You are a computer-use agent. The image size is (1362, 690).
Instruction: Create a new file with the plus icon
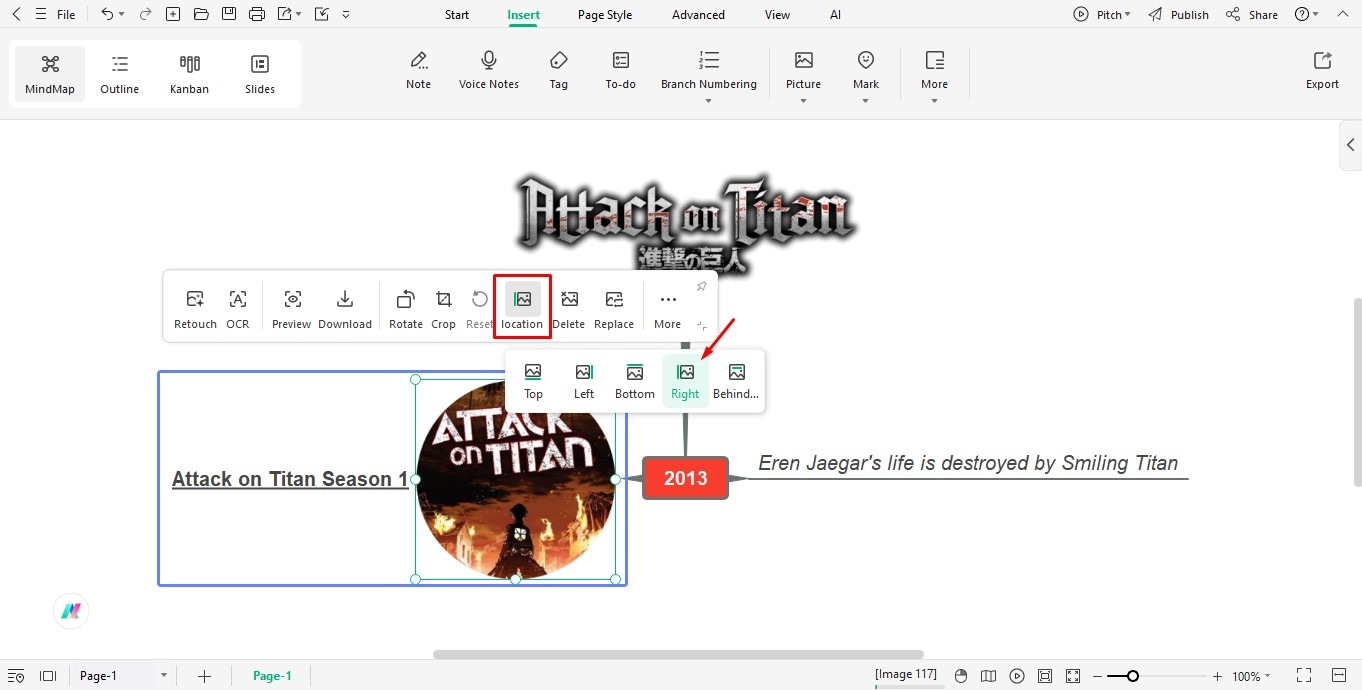pos(173,14)
